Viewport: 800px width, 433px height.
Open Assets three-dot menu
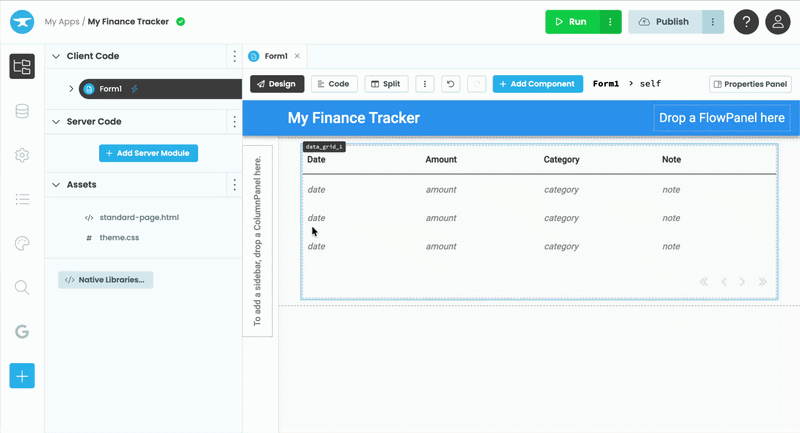pyautogui.click(x=234, y=185)
